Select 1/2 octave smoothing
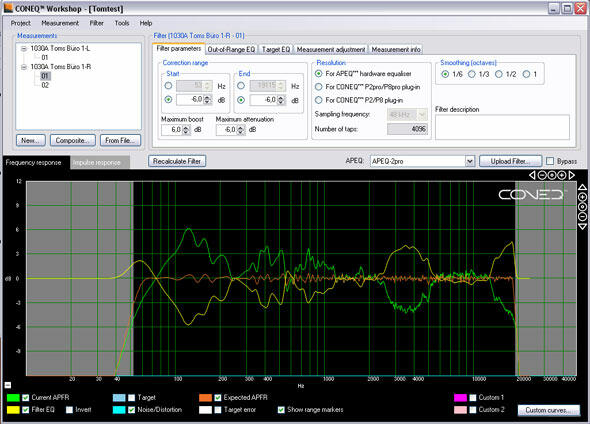Image resolution: width=590 pixels, height=424 pixels. tap(499, 74)
